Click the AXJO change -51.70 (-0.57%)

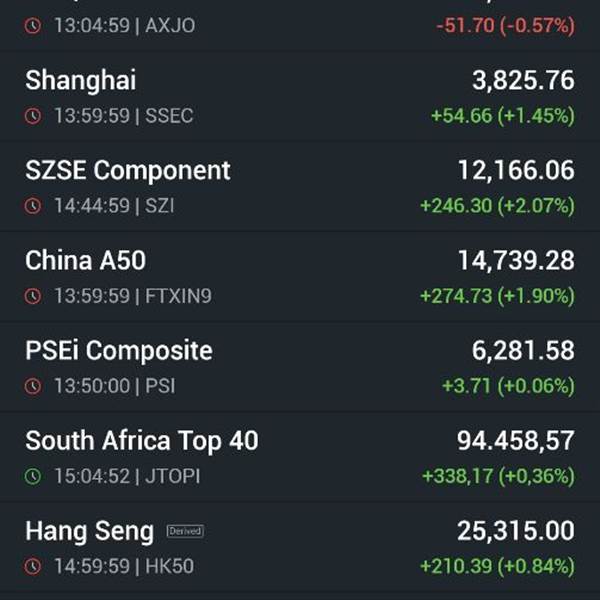coord(505,26)
